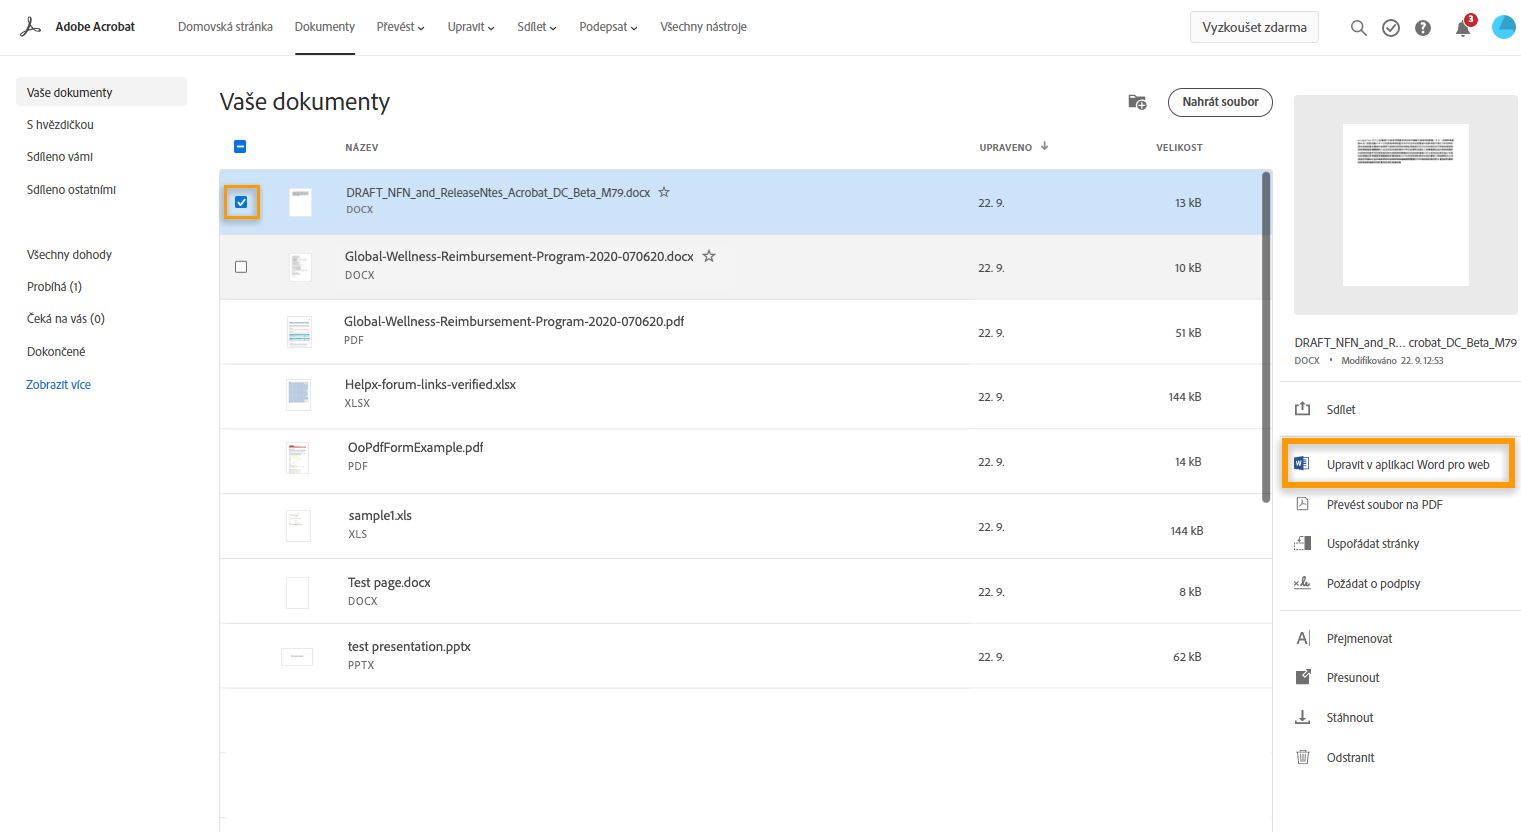The image size is (1521, 840).
Task: Click Převést soubor na PDF
Action: pyautogui.click(x=1384, y=505)
